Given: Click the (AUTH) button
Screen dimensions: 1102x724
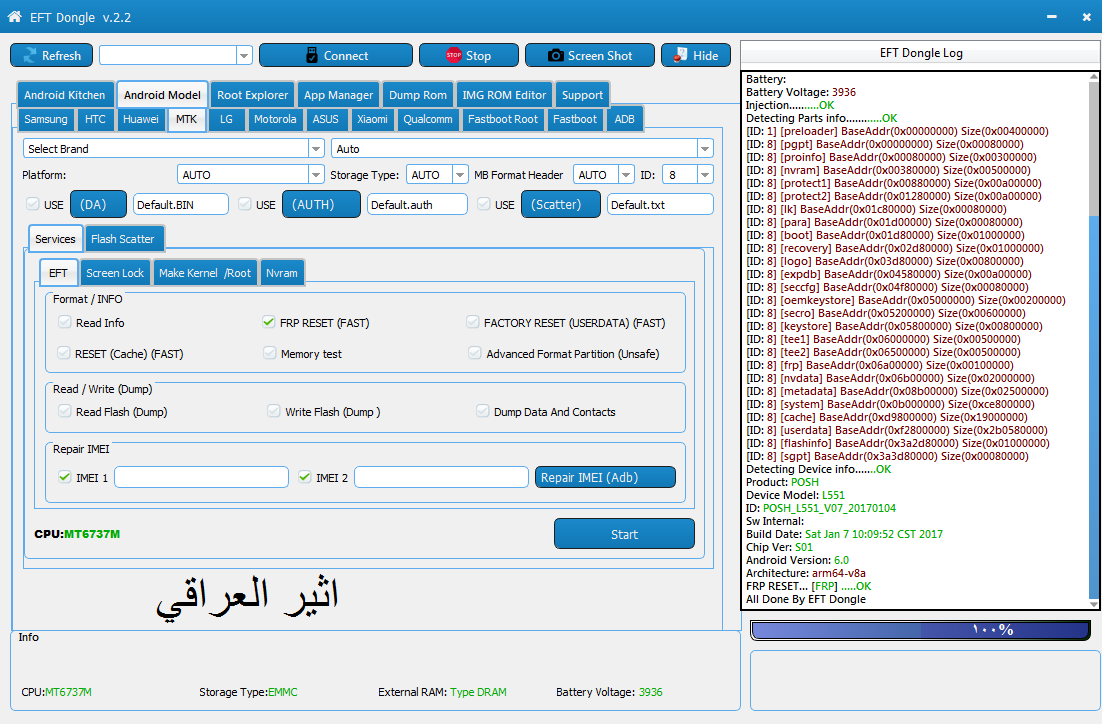Looking at the screenshot, I should [x=321, y=205].
